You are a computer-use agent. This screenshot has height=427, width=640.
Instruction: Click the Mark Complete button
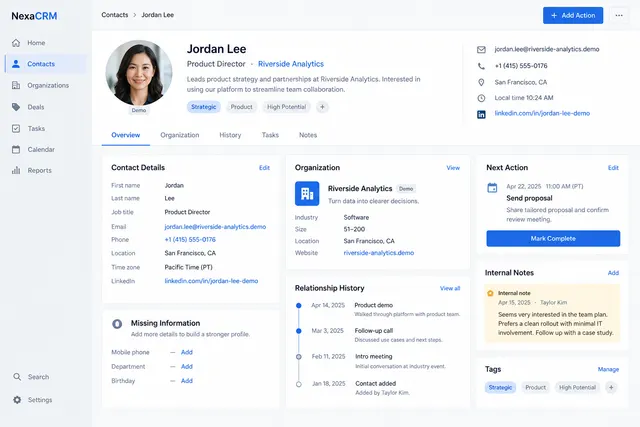coord(553,238)
